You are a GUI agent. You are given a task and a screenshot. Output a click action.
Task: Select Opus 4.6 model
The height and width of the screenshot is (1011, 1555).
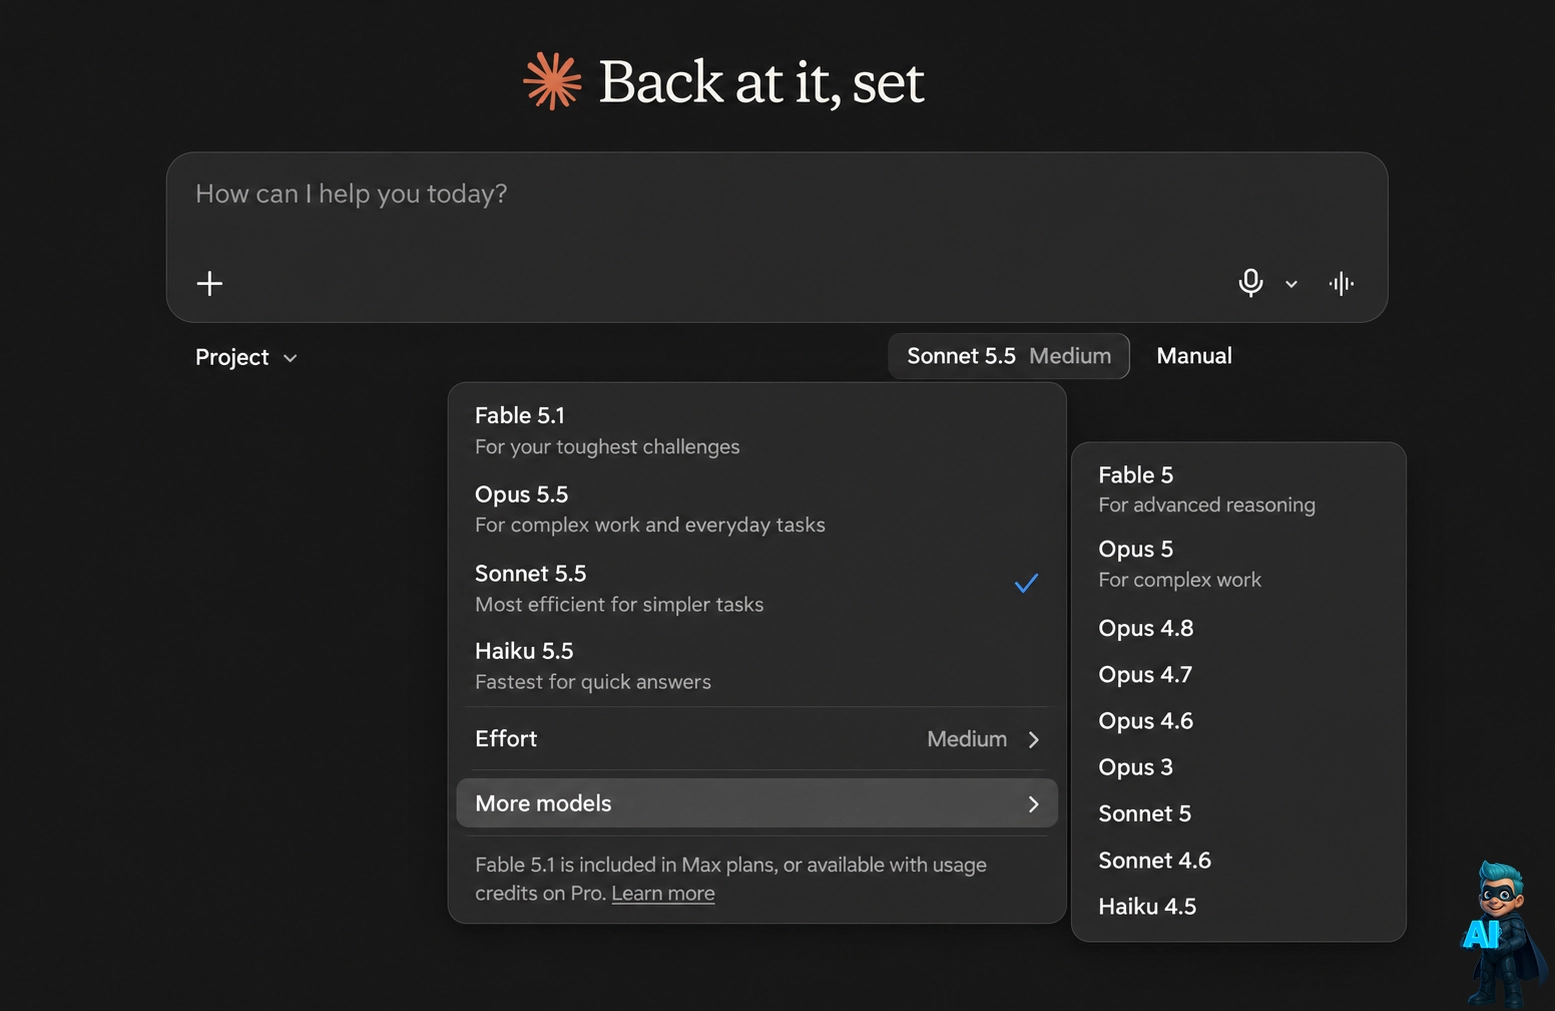point(1238,721)
